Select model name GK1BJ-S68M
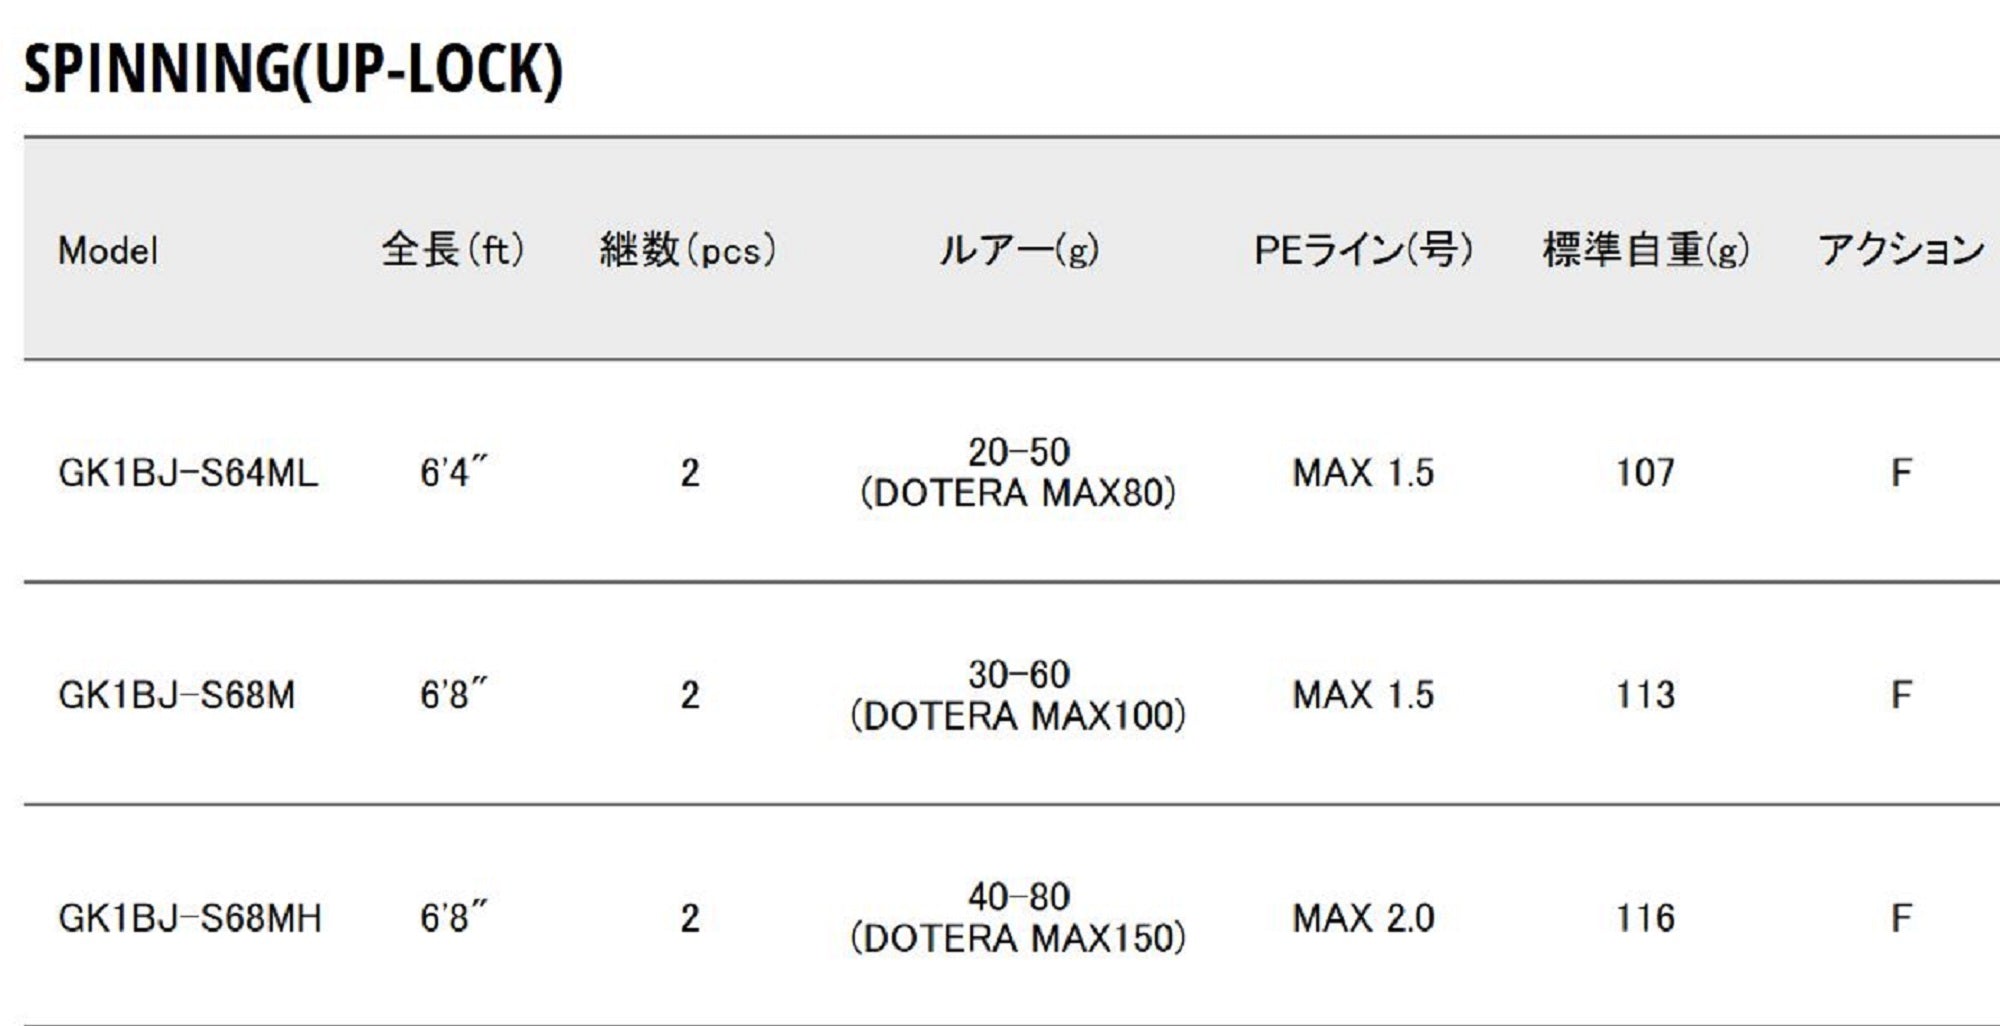2000x1026 pixels. click(x=177, y=695)
